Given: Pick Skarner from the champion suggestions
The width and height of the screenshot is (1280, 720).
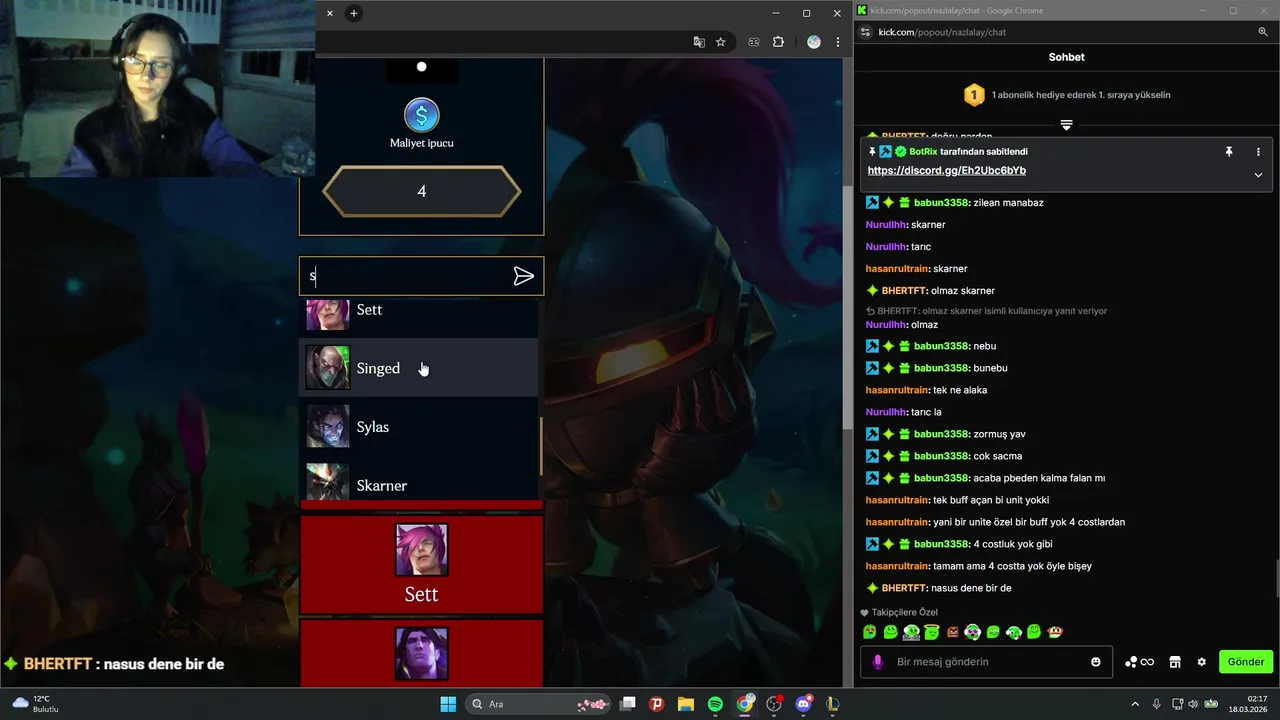Looking at the screenshot, I should click(419, 482).
